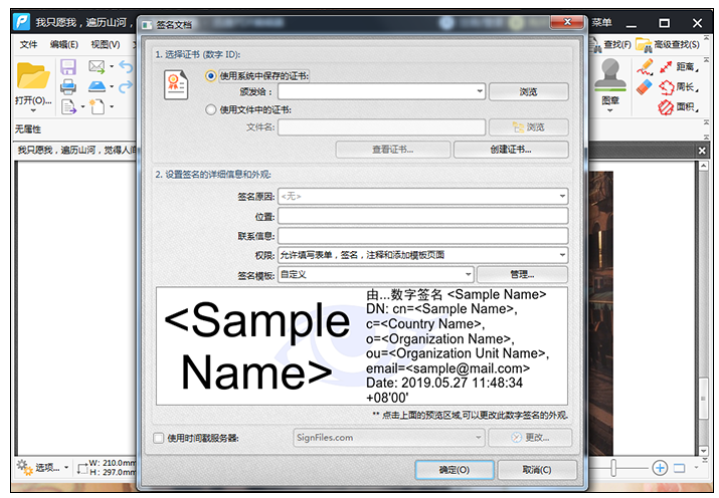Click the View Certificate (查看证书) button
Screen dimensions: 719x498
coord(393,149)
